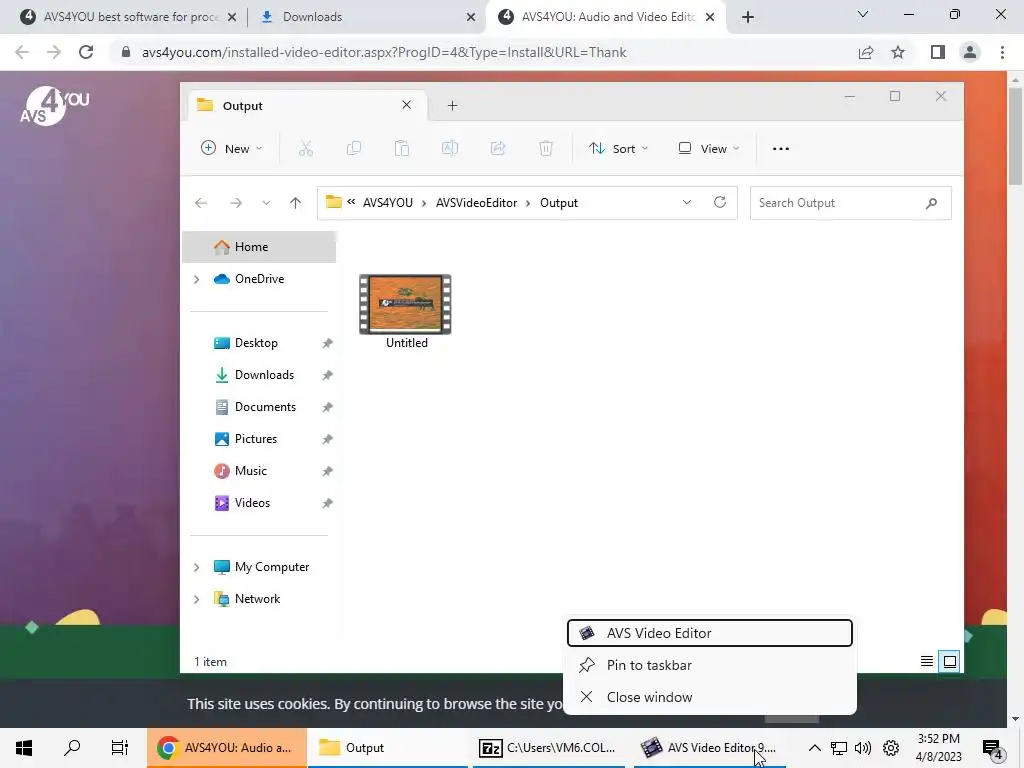Screen dimensions: 1024x768
Task: Open 7-Zip window from taskbar
Action: tap(549, 748)
